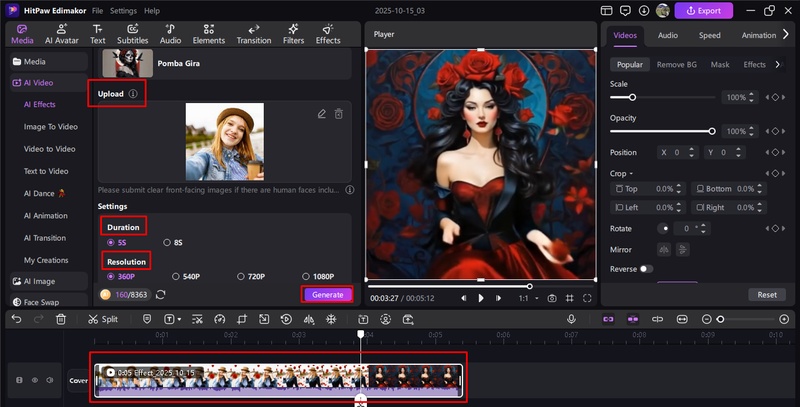Select 720P resolution radio button
800x407 pixels.
click(242, 277)
